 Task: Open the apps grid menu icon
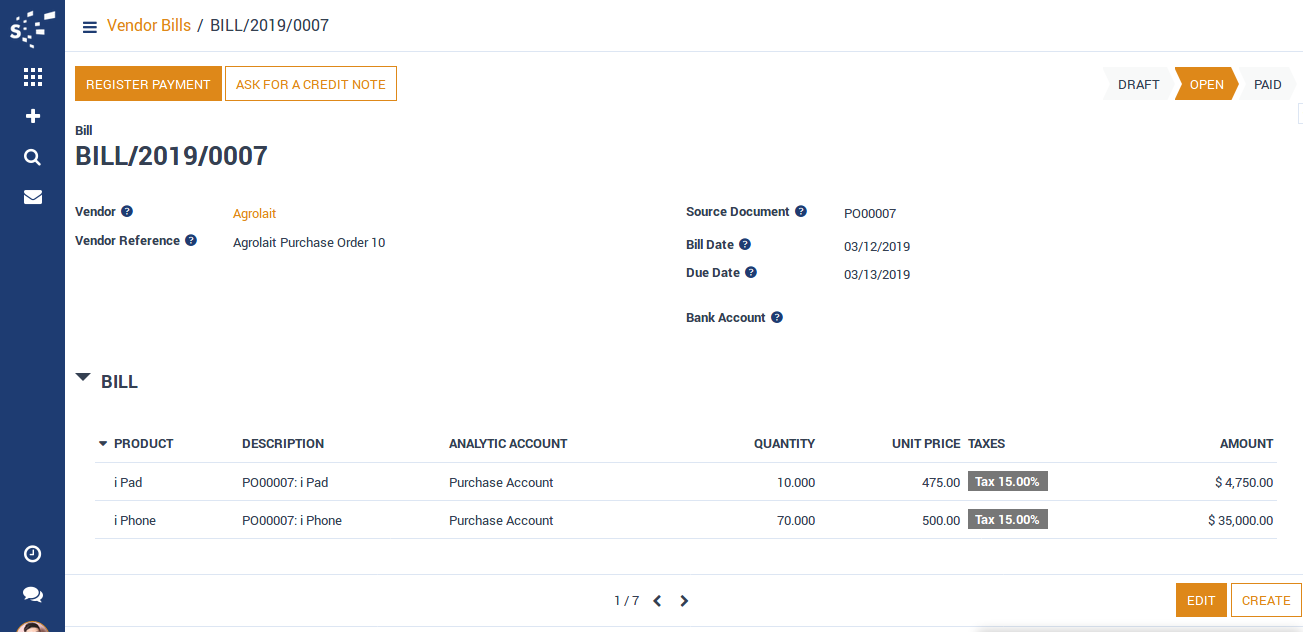[x=32, y=77]
